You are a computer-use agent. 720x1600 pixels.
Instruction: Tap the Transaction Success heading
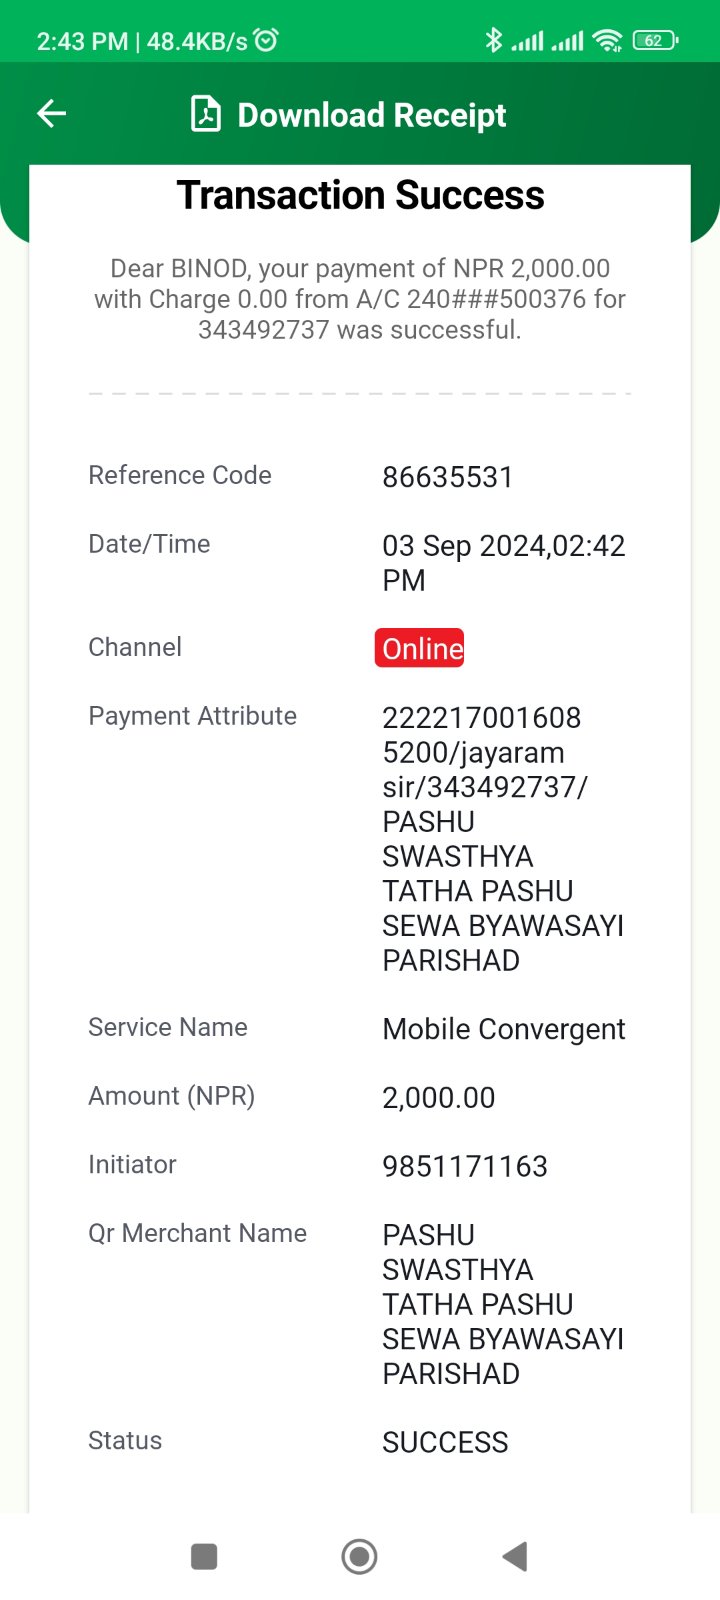(x=361, y=195)
